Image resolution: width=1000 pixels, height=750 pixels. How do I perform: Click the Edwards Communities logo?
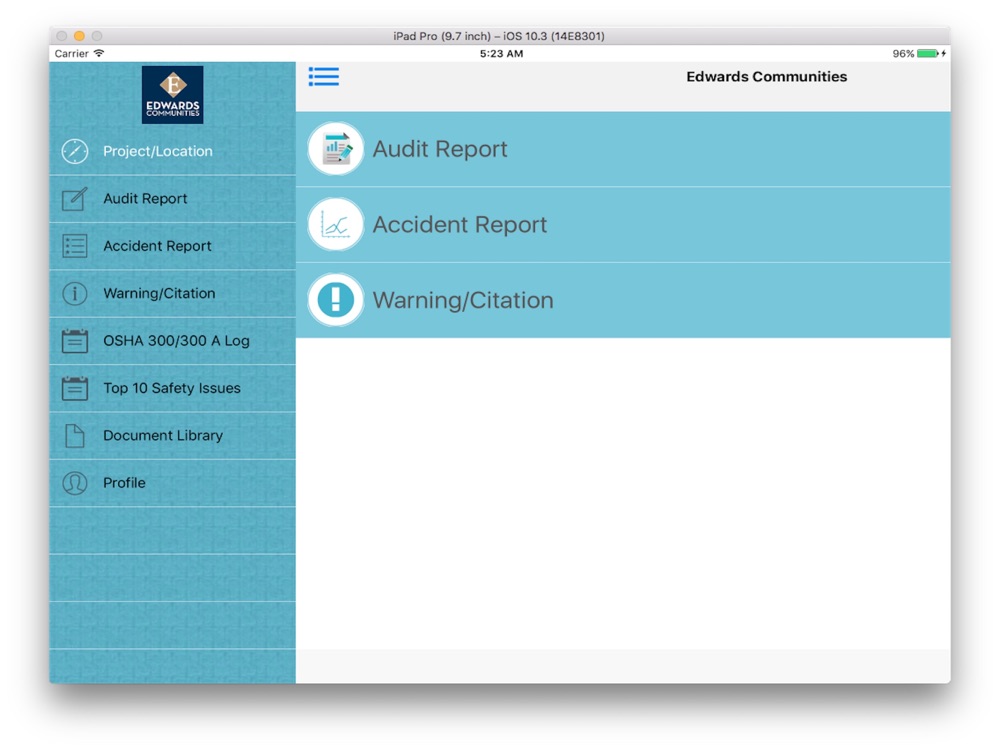tap(172, 94)
